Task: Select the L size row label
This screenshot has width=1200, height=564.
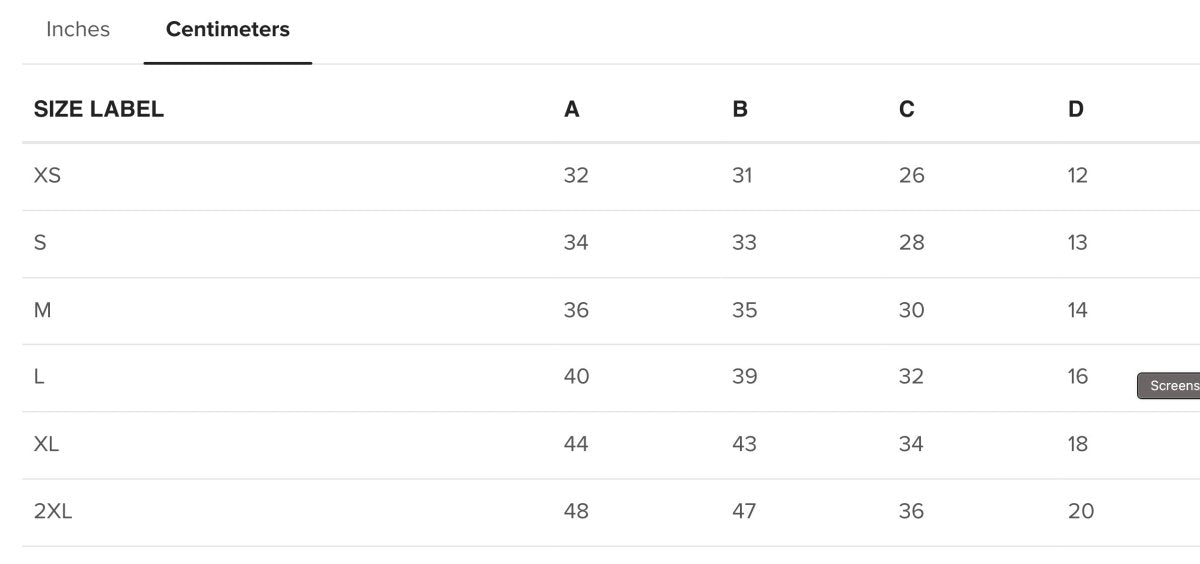Action: point(39,377)
